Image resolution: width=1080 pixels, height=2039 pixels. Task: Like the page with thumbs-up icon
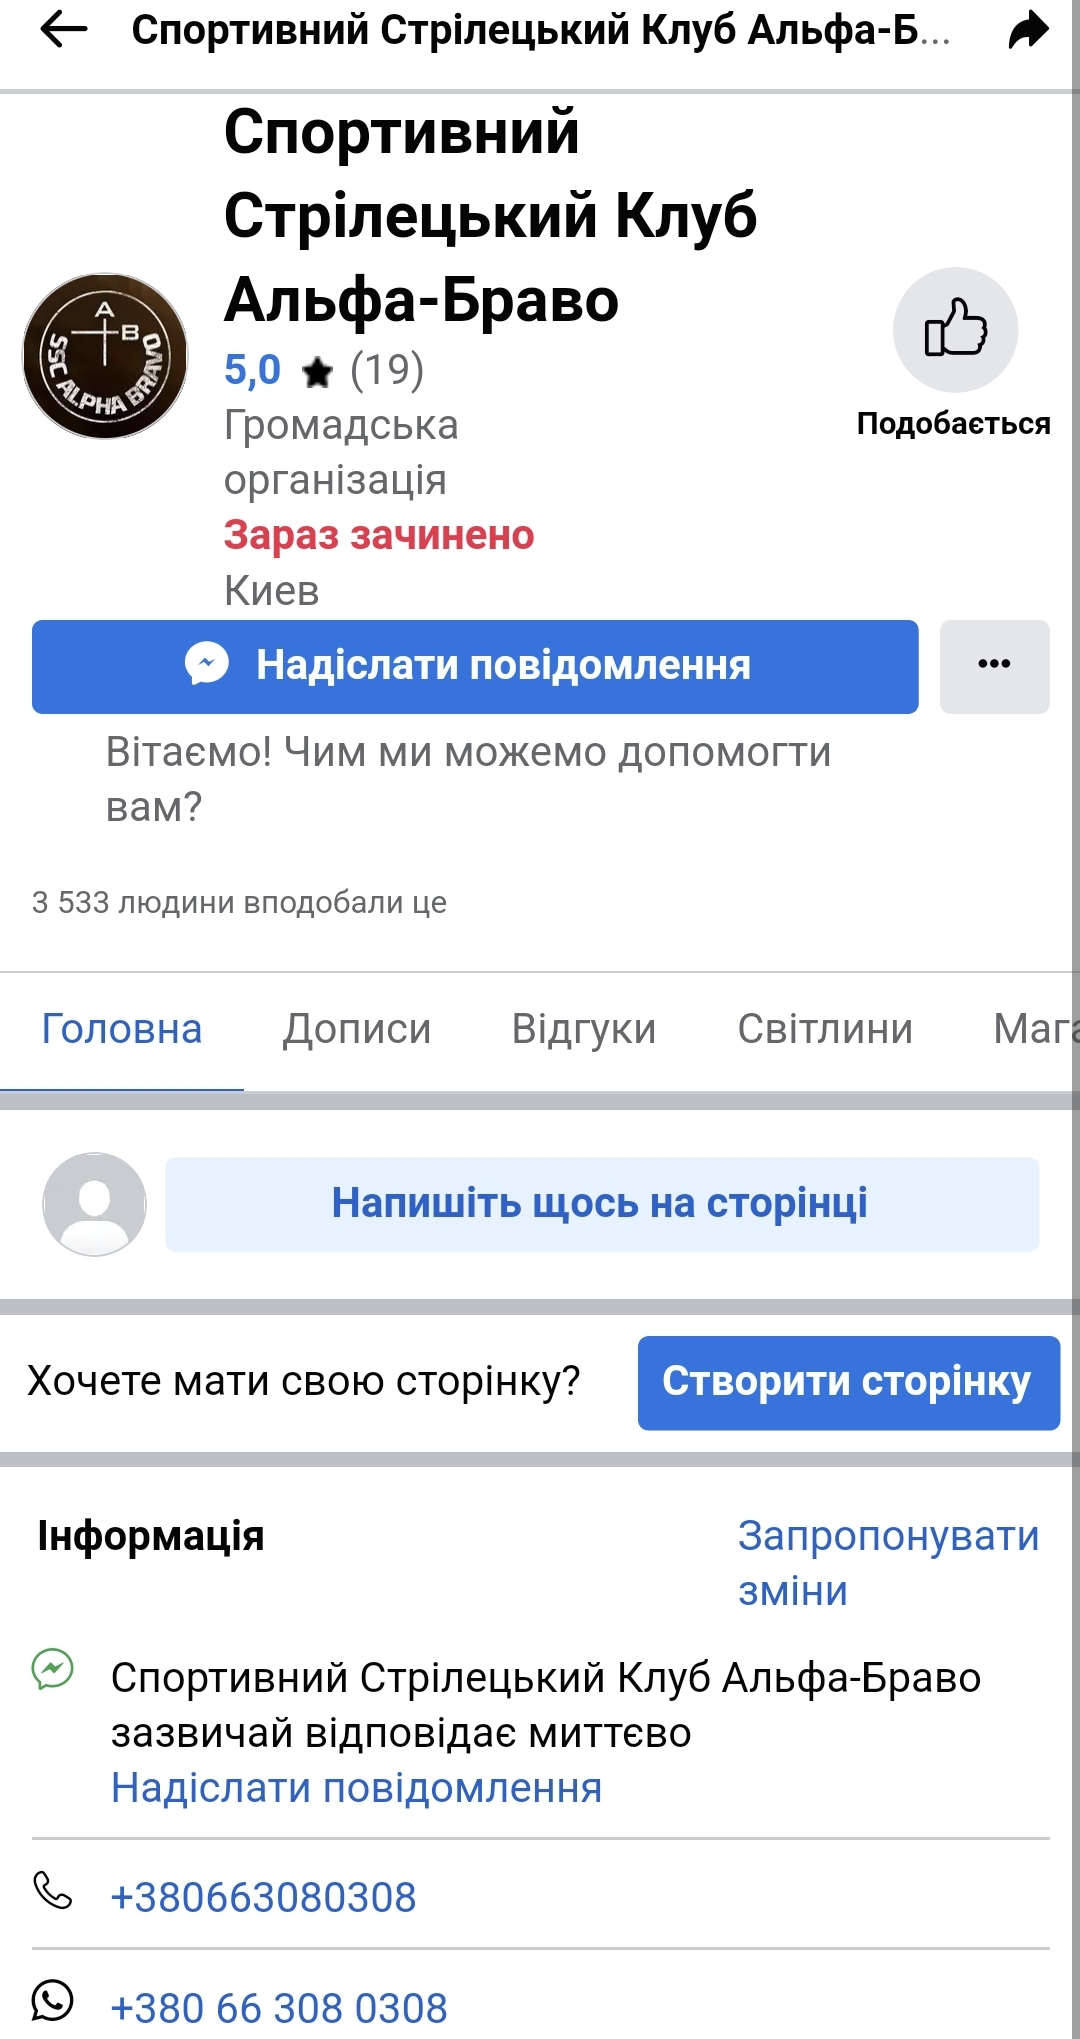[955, 329]
